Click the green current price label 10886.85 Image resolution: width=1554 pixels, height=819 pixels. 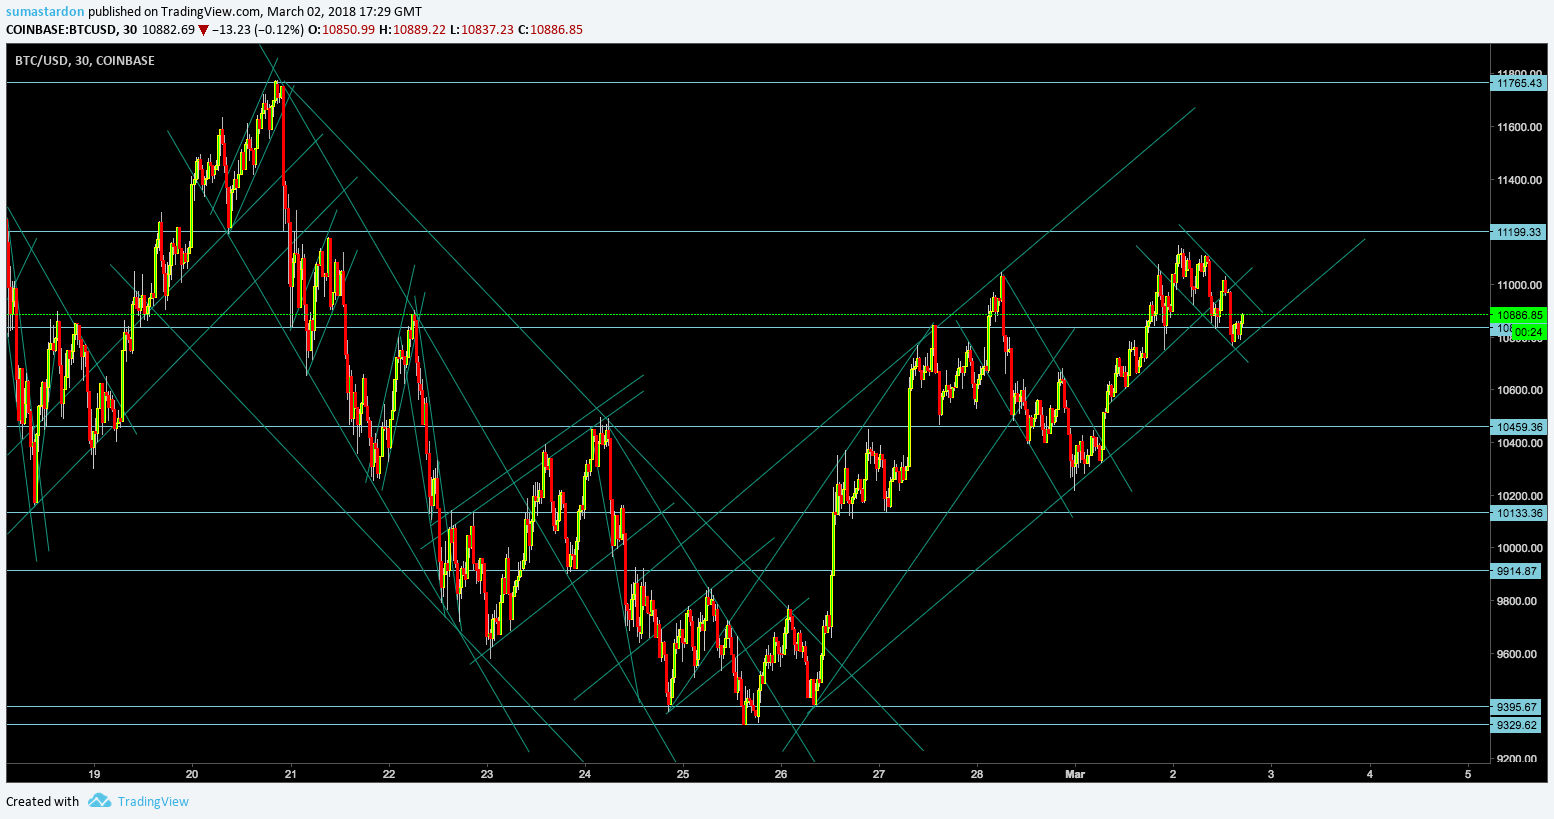point(1518,315)
